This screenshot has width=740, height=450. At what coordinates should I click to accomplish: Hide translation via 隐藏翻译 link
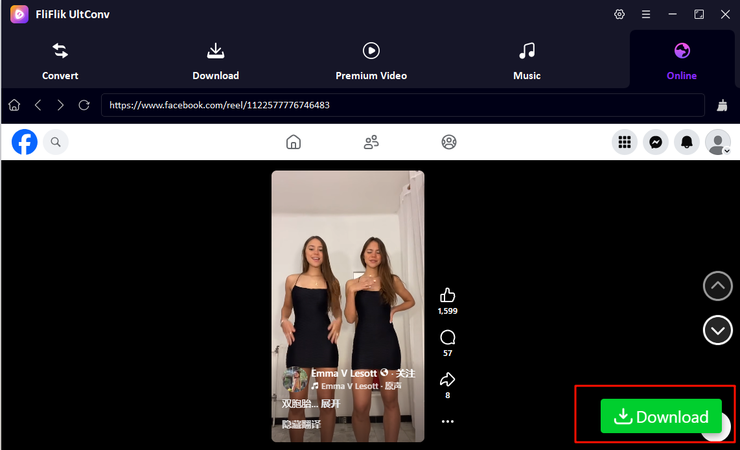(x=301, y=424)
